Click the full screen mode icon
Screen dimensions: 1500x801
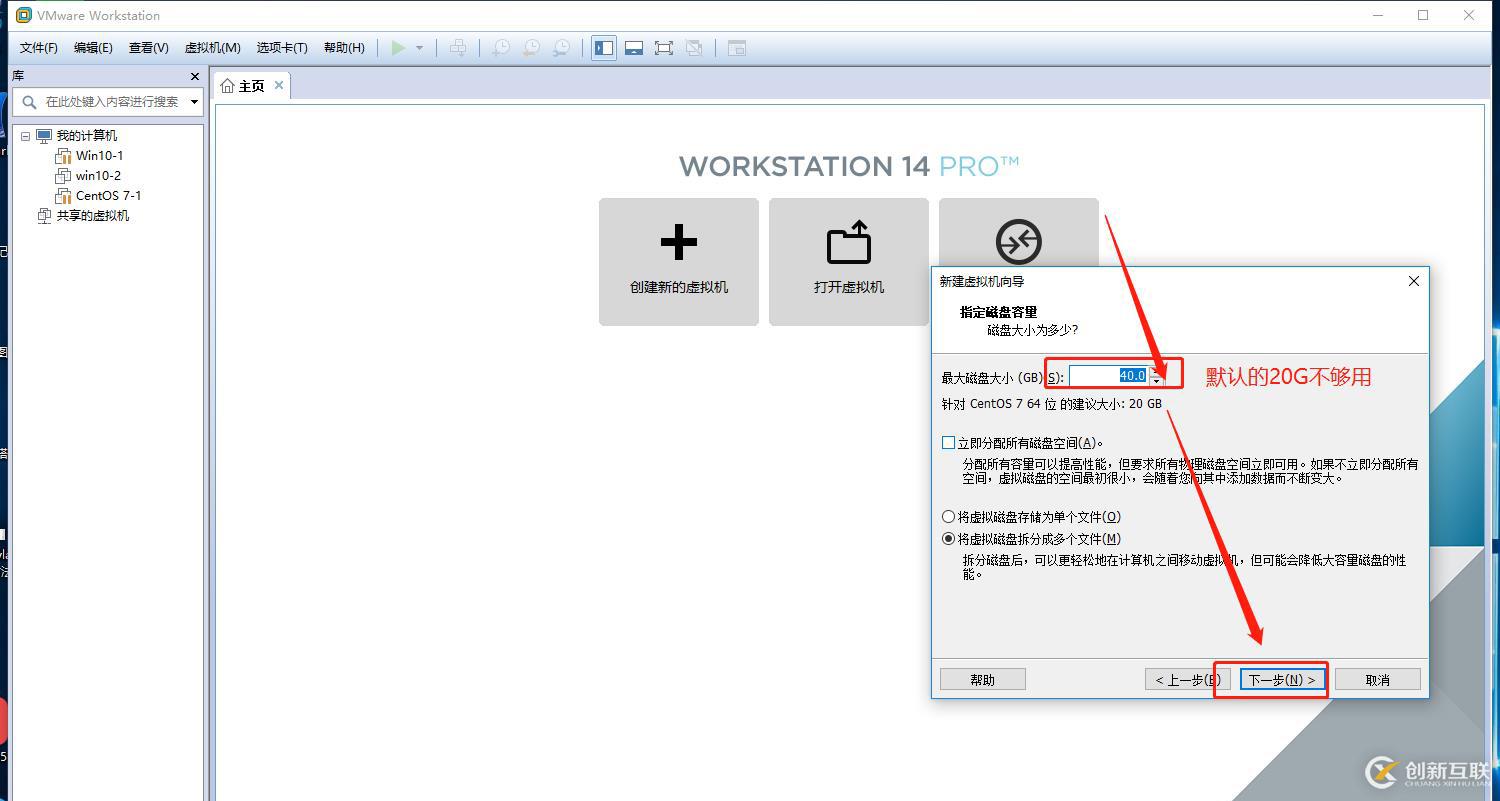click(x=664, y=48)
